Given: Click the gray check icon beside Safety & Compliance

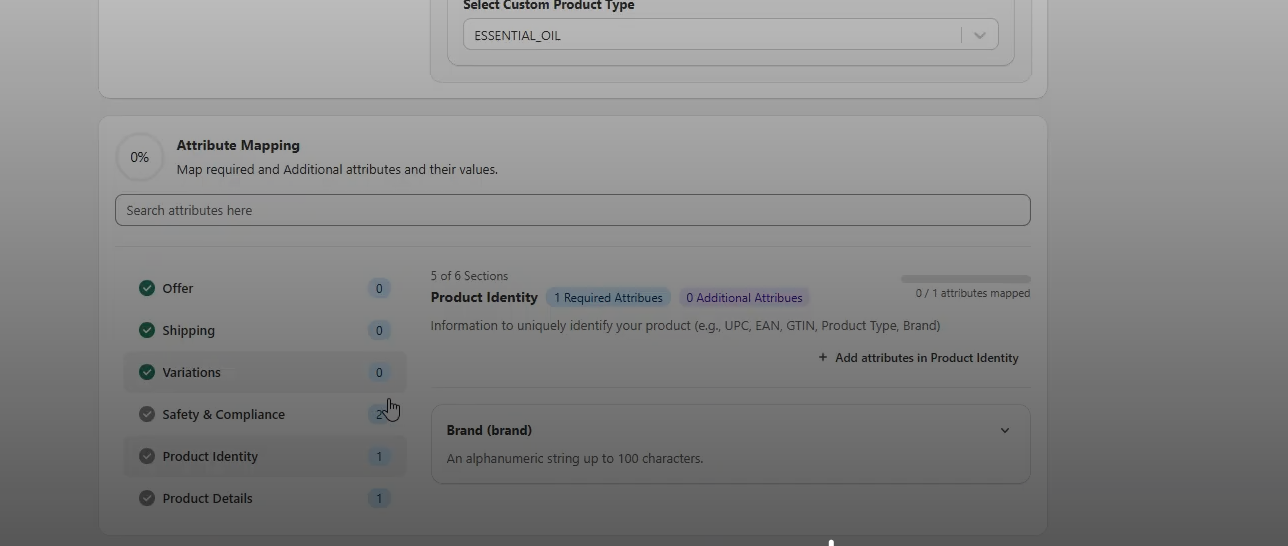Looking at the screenshot, I should [x=147, y=414].
